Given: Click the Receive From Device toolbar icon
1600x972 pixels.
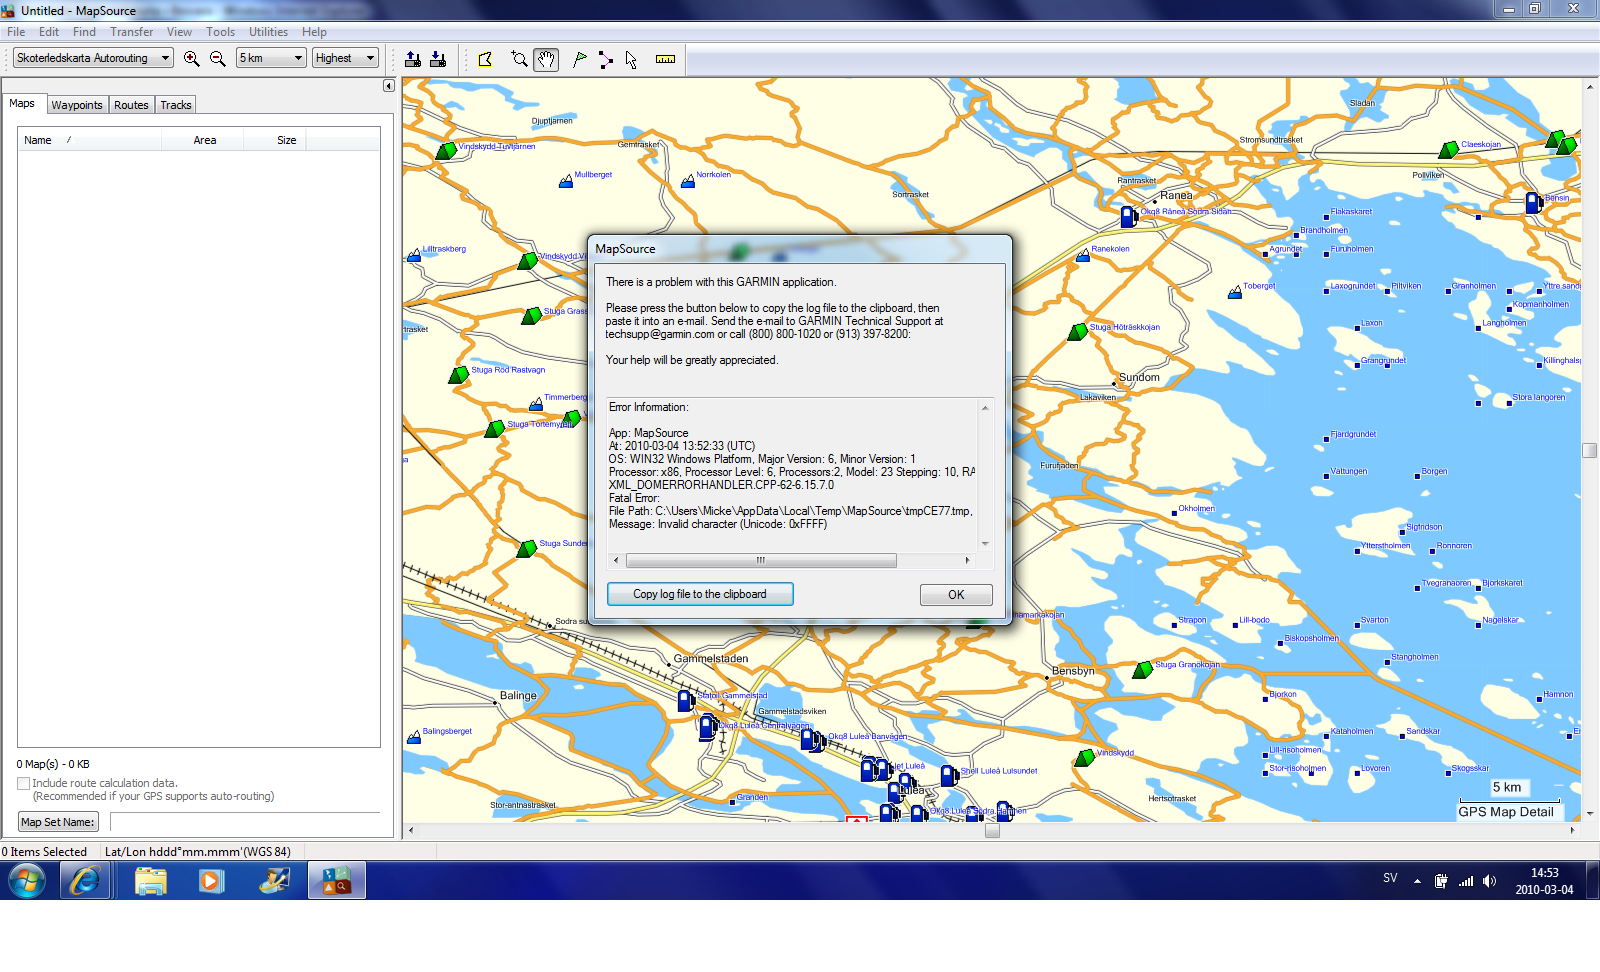Looking at the screenshot, I should 438,59.
